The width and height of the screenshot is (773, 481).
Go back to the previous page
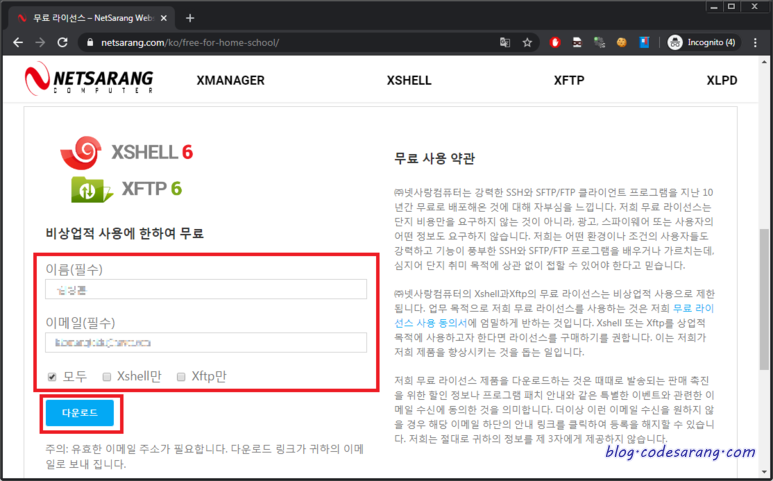pyautogui.click(x=18, y=43)
